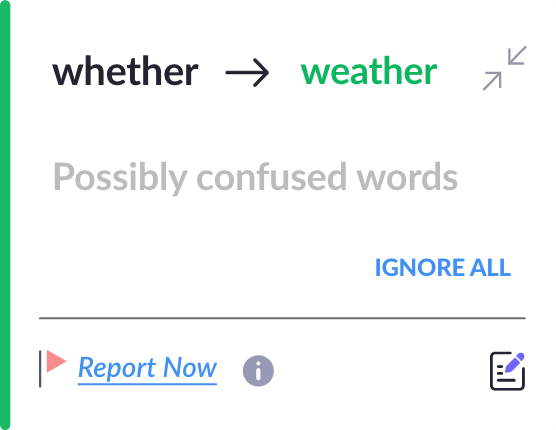The width and height of the screenshot is (556, 430).
Task: Collapse the suggestion card with inward arrows icon
Action: [505, 68]
